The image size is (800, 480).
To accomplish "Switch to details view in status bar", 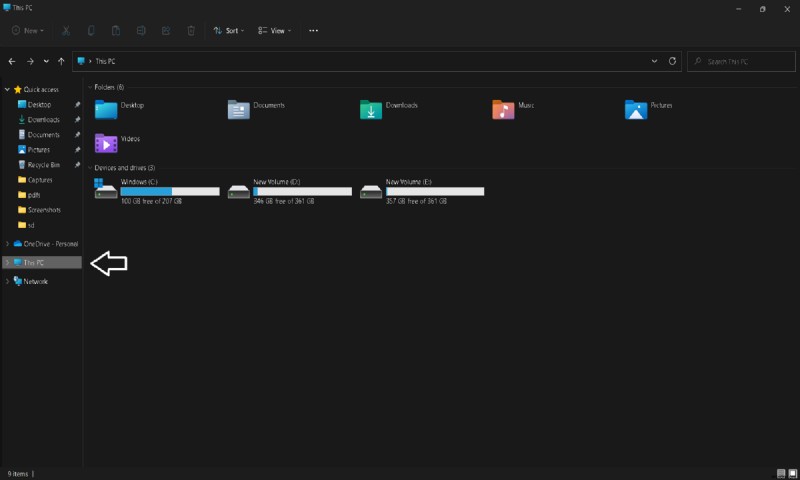I will point(780,473).
